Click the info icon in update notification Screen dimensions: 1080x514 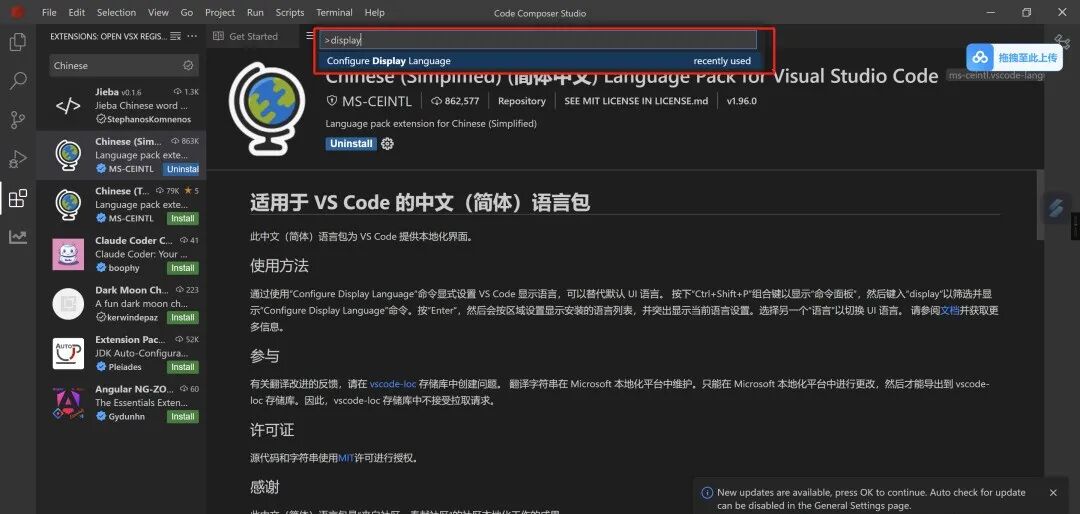[x=707, y=493]
